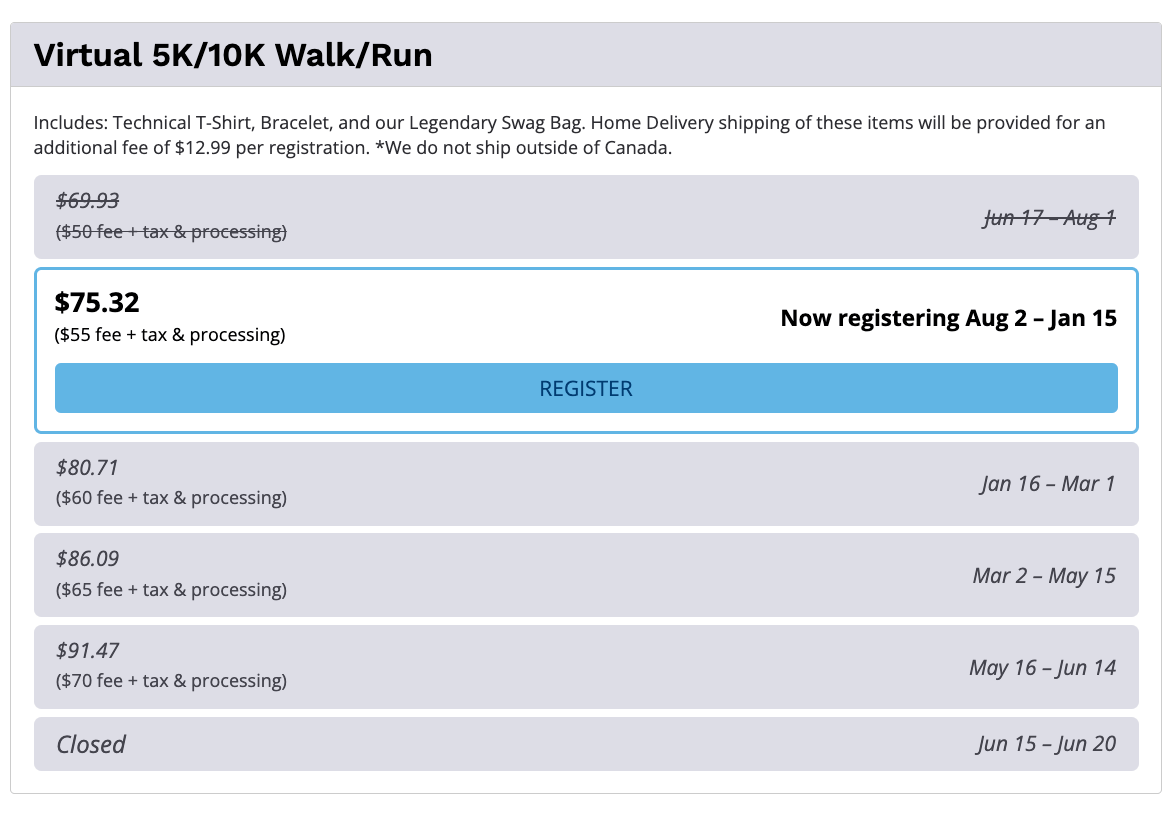Click the bold $75.32 current price

pos(97,302)
